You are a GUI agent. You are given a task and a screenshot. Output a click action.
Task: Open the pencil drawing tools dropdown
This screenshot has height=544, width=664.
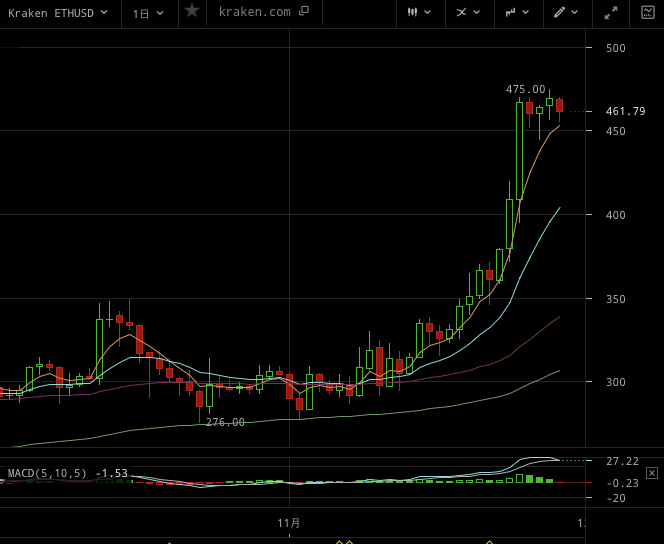point(566,12)
